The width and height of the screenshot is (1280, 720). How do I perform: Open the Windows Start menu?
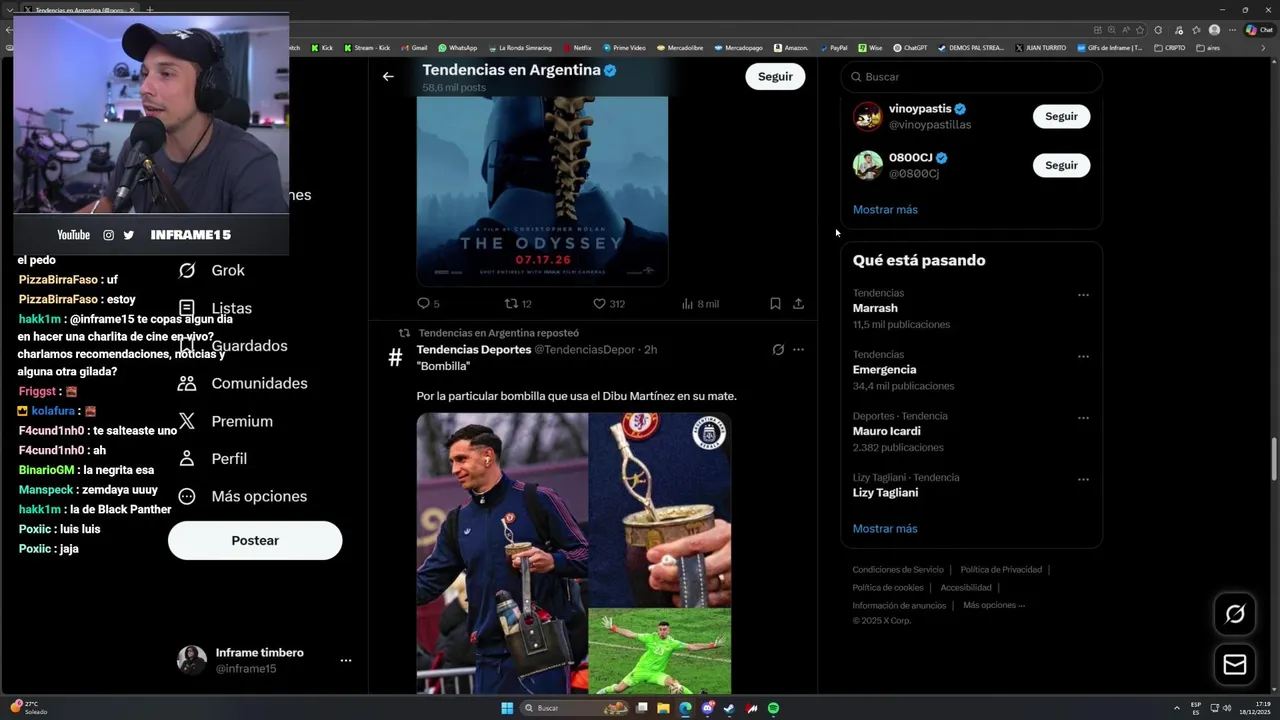click(507, 708)
